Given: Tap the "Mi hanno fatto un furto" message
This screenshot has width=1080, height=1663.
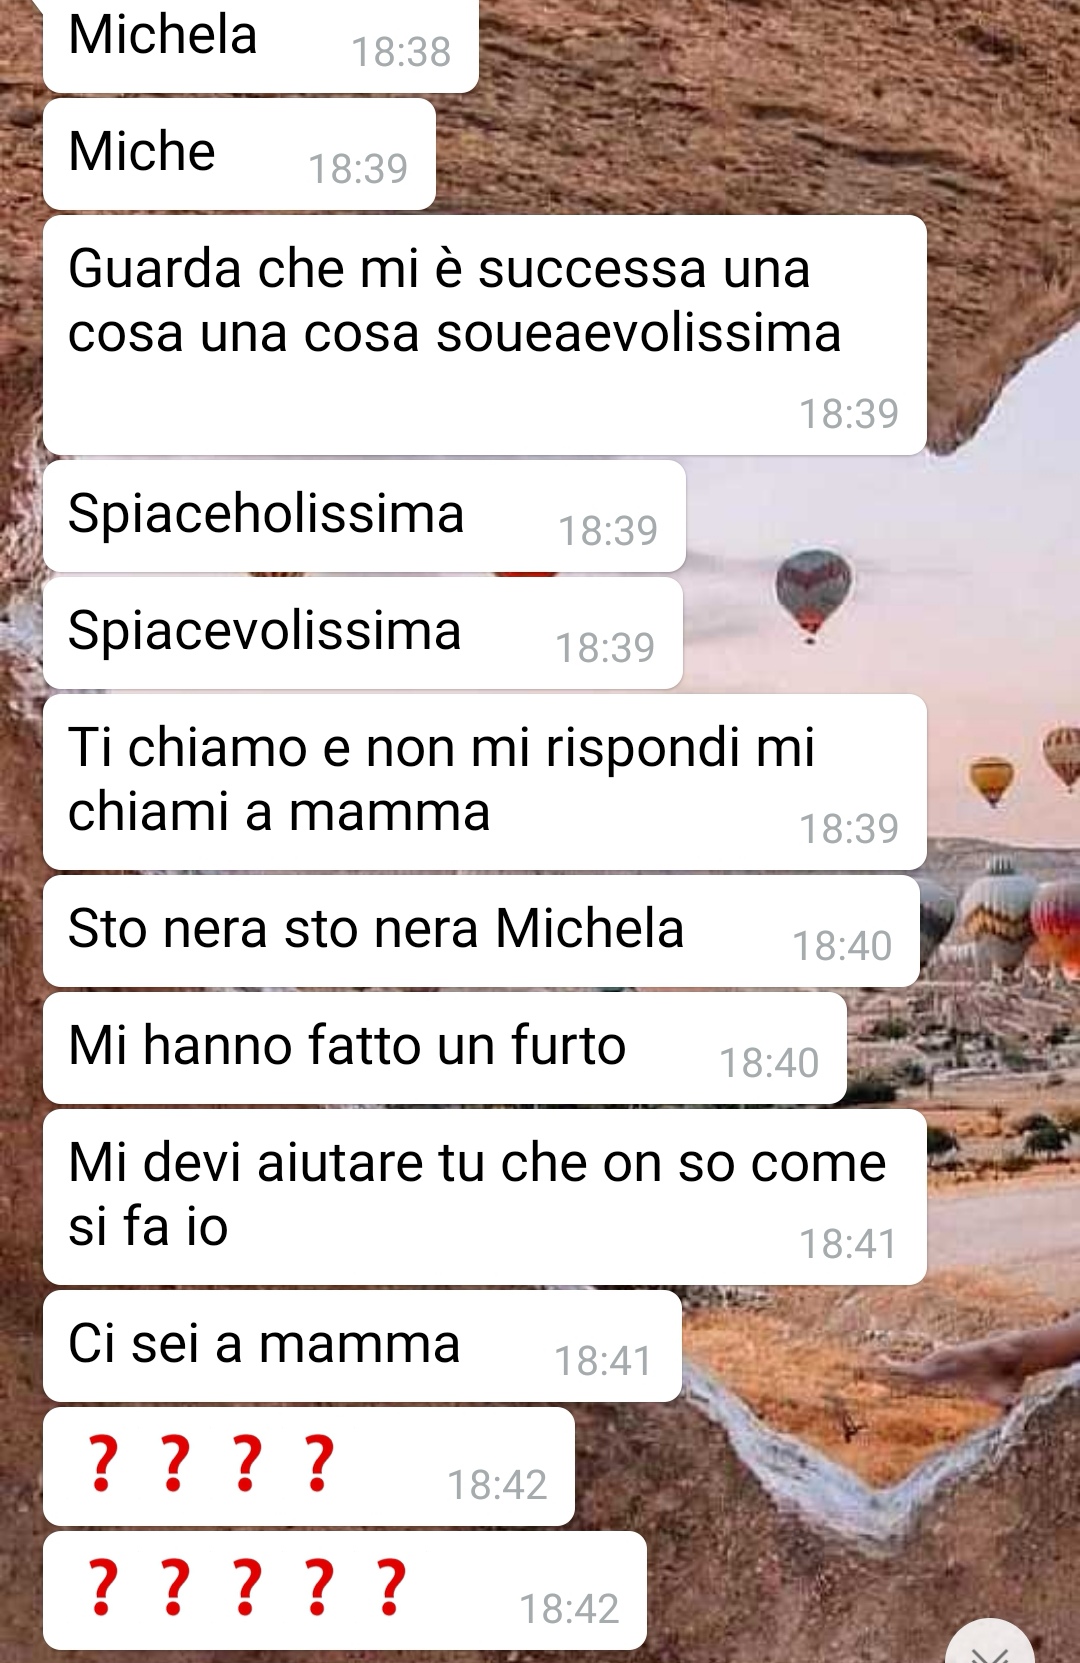Looking at the screenshot, I should 445,1048.
